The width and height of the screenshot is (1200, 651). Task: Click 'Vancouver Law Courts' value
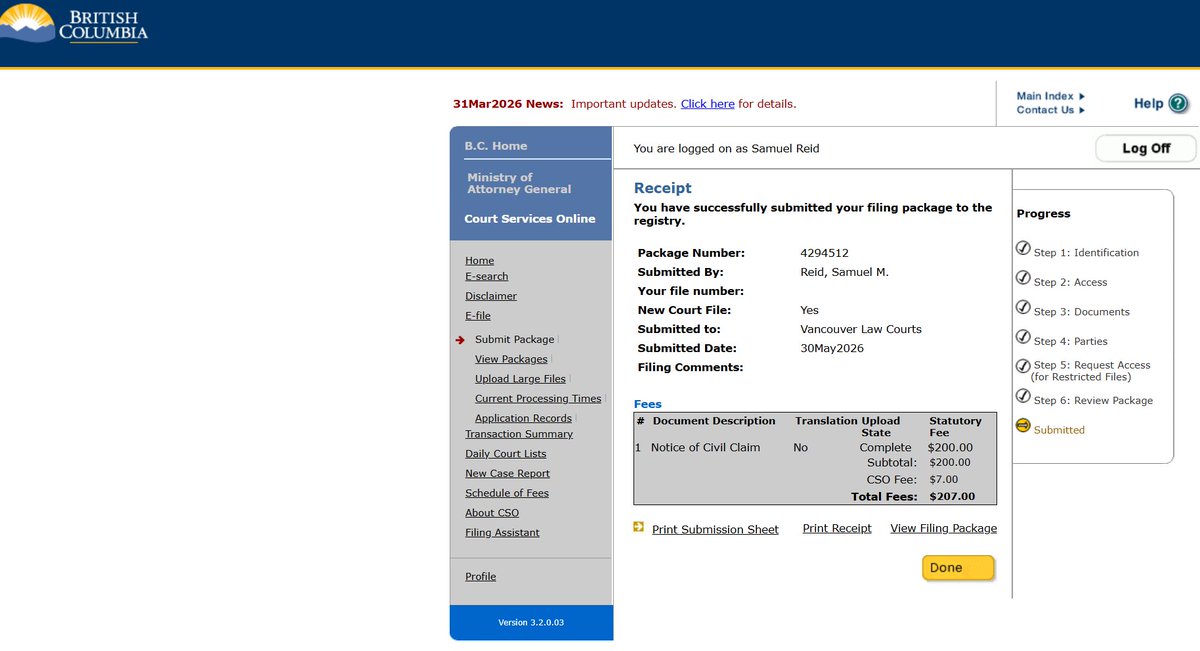point(861,329)
